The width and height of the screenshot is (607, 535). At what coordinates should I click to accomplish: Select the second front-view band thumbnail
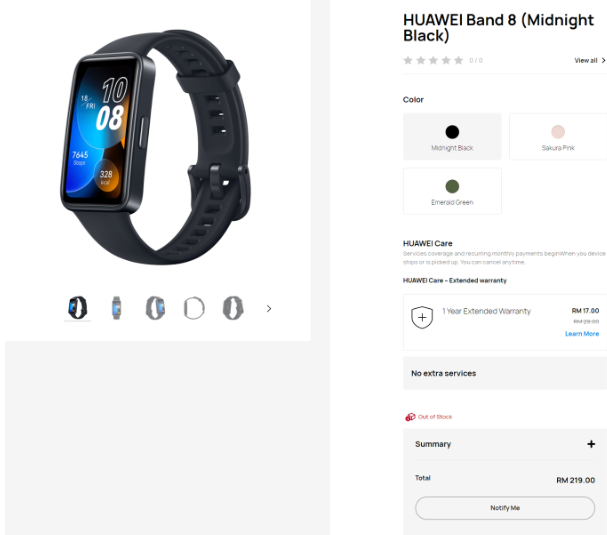117,308
